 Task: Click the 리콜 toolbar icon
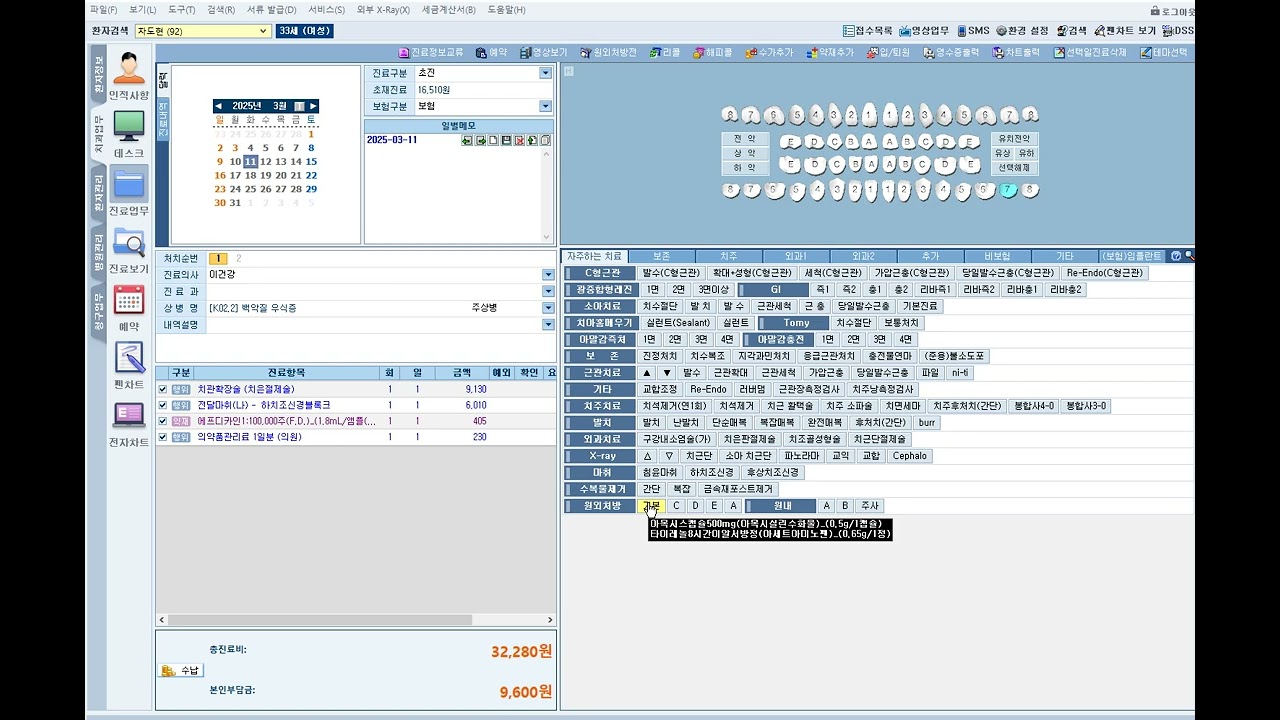pos(664,52)
